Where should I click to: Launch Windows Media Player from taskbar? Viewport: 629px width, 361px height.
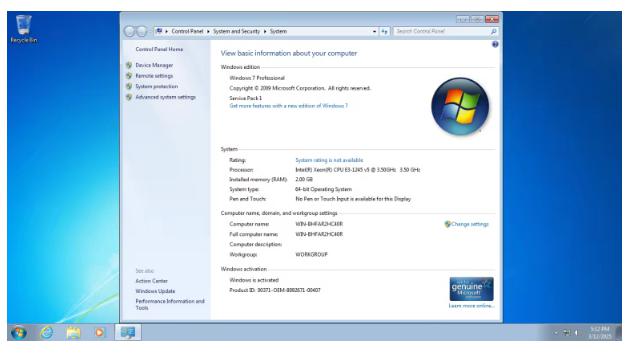point(99,333)
